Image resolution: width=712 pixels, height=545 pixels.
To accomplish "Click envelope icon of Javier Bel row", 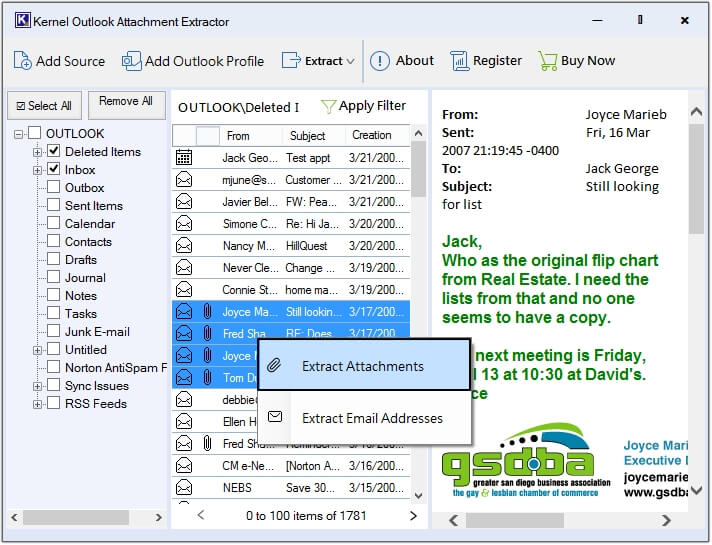I will [x=184, y=202].
